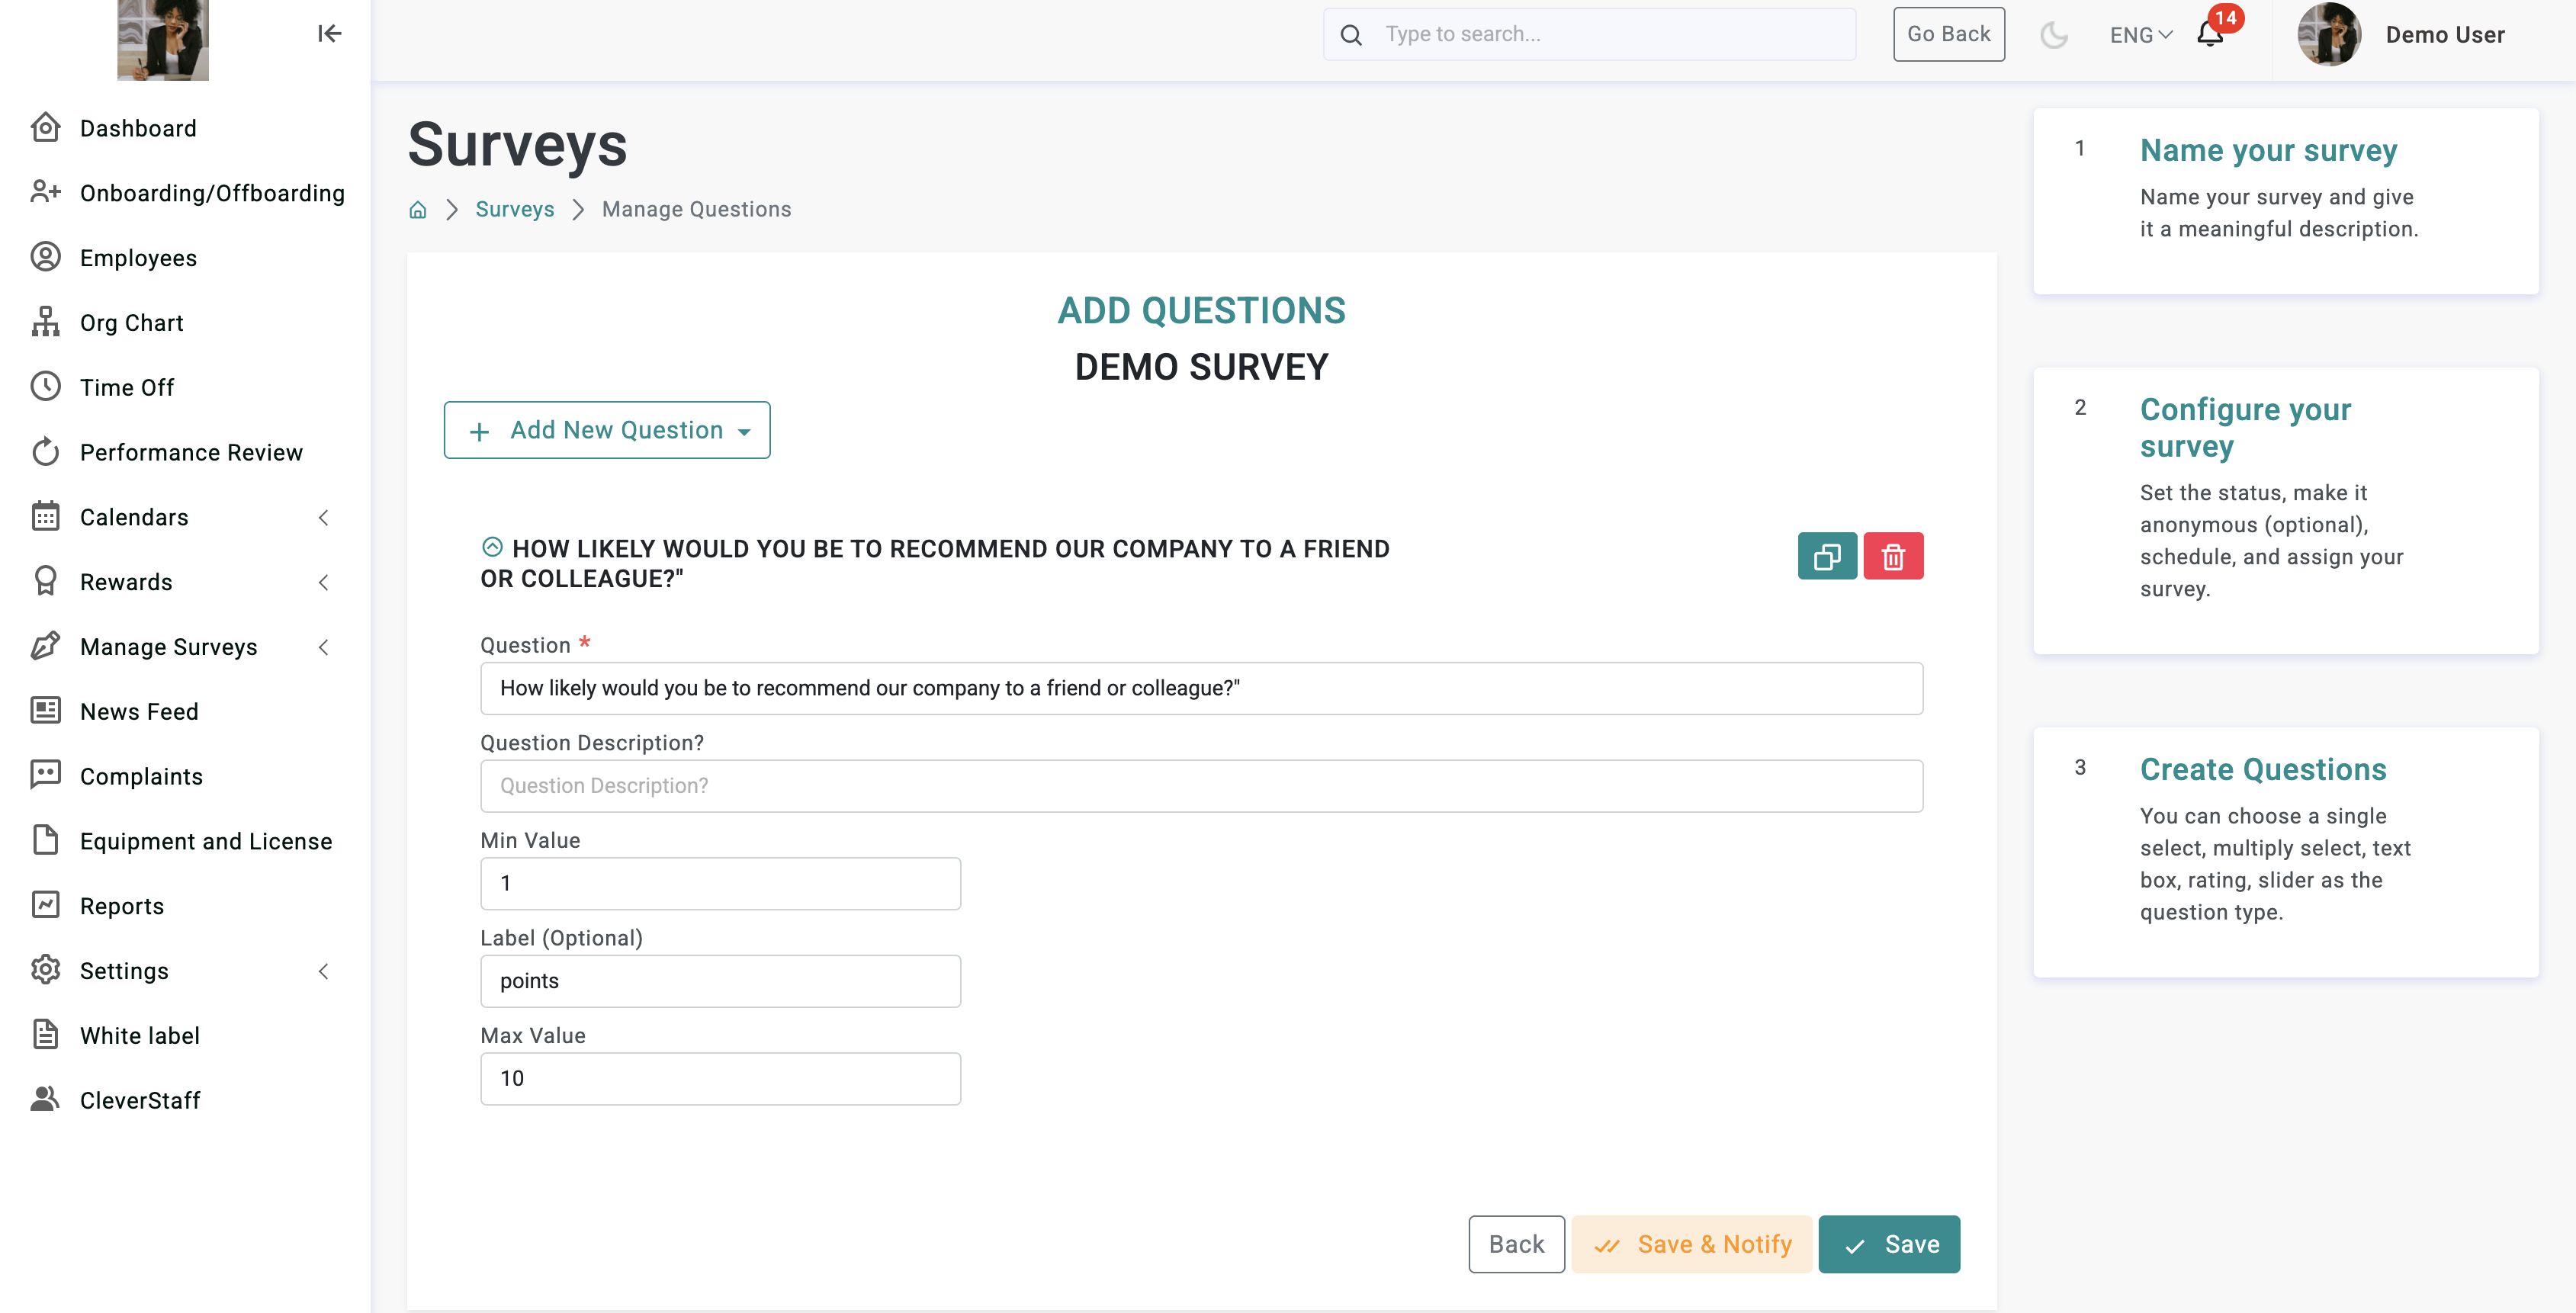Delete the question with the trash icon

(1893, 556)
